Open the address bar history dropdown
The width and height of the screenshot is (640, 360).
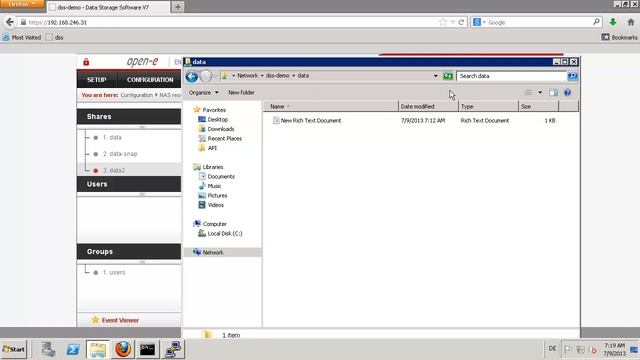click(x=436, y=76)
